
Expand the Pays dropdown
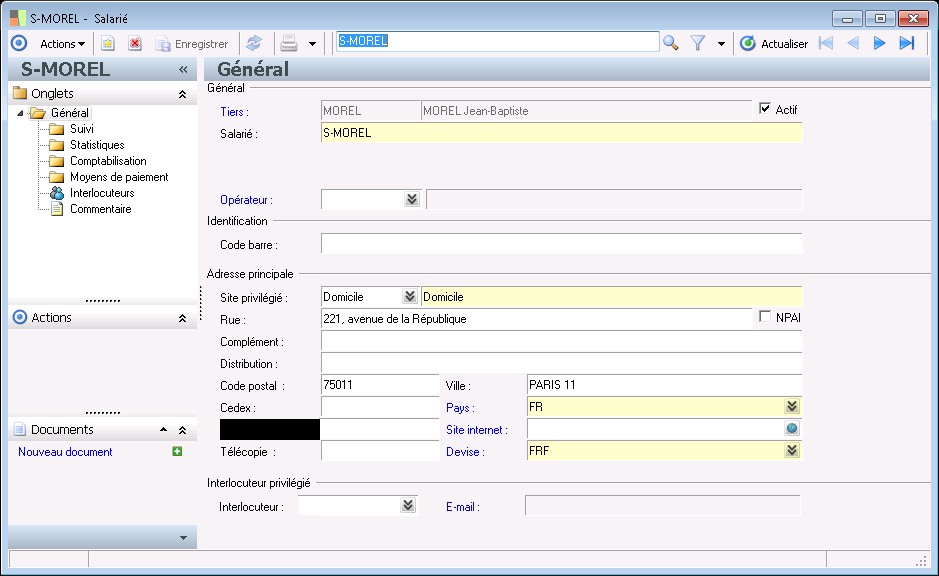[x=792, y=407]
